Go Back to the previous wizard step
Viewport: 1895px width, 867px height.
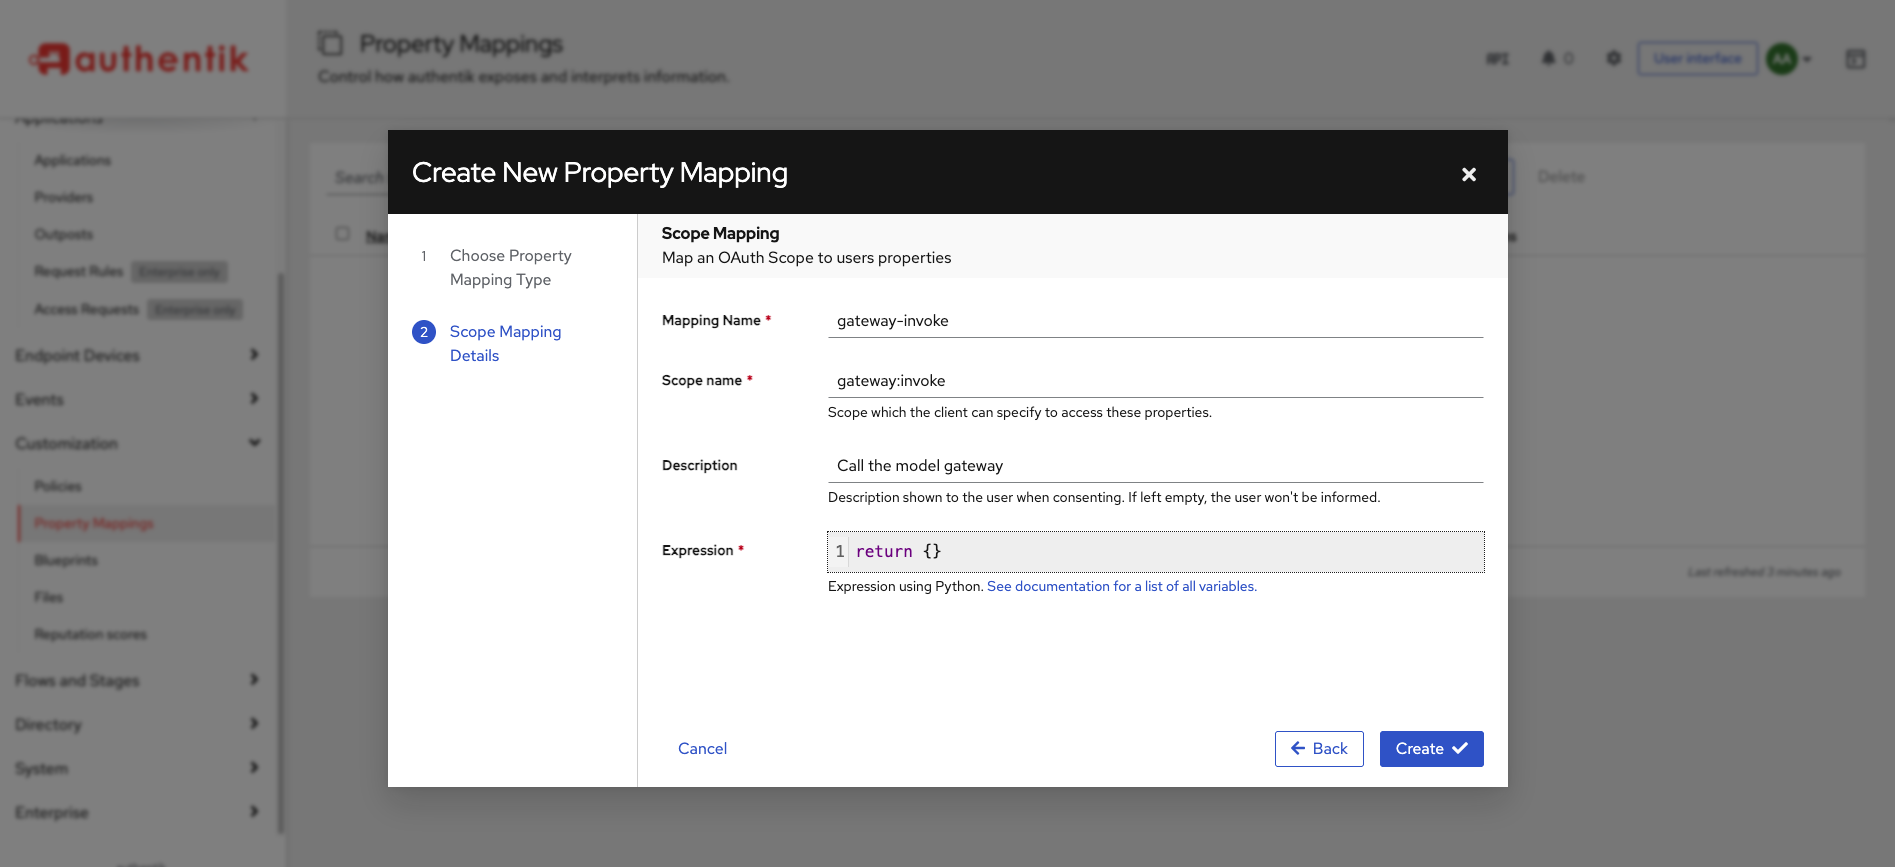coord(1319,749)
